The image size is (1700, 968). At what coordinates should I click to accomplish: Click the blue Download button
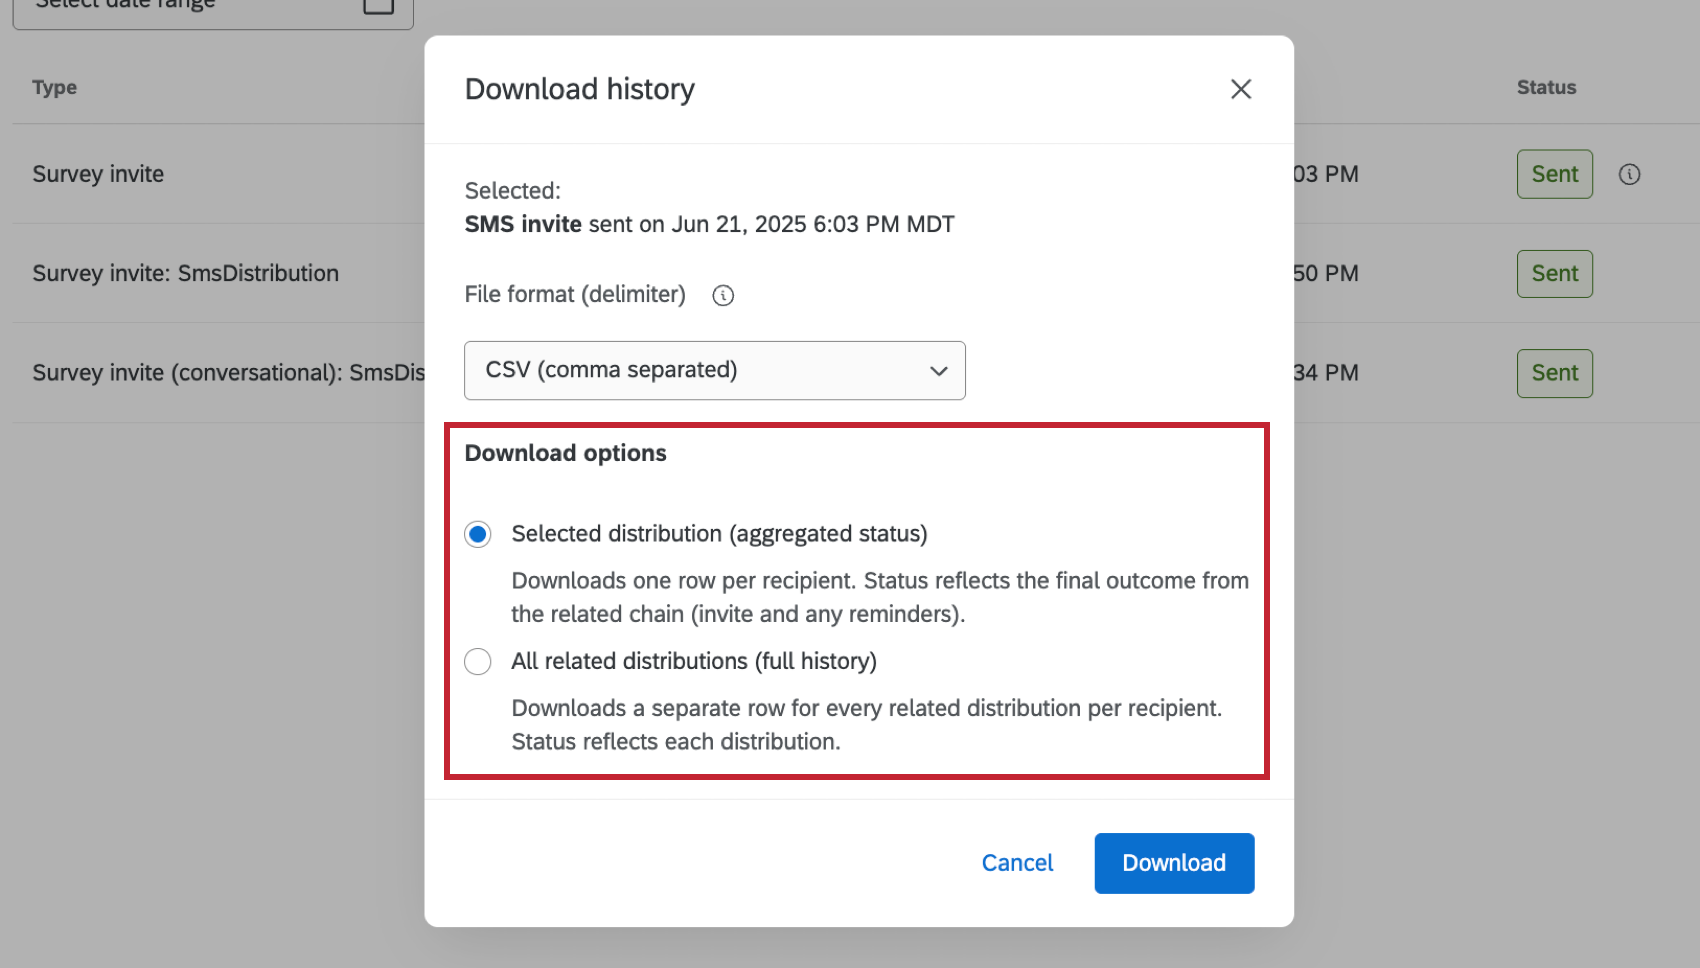(1174, 863)
